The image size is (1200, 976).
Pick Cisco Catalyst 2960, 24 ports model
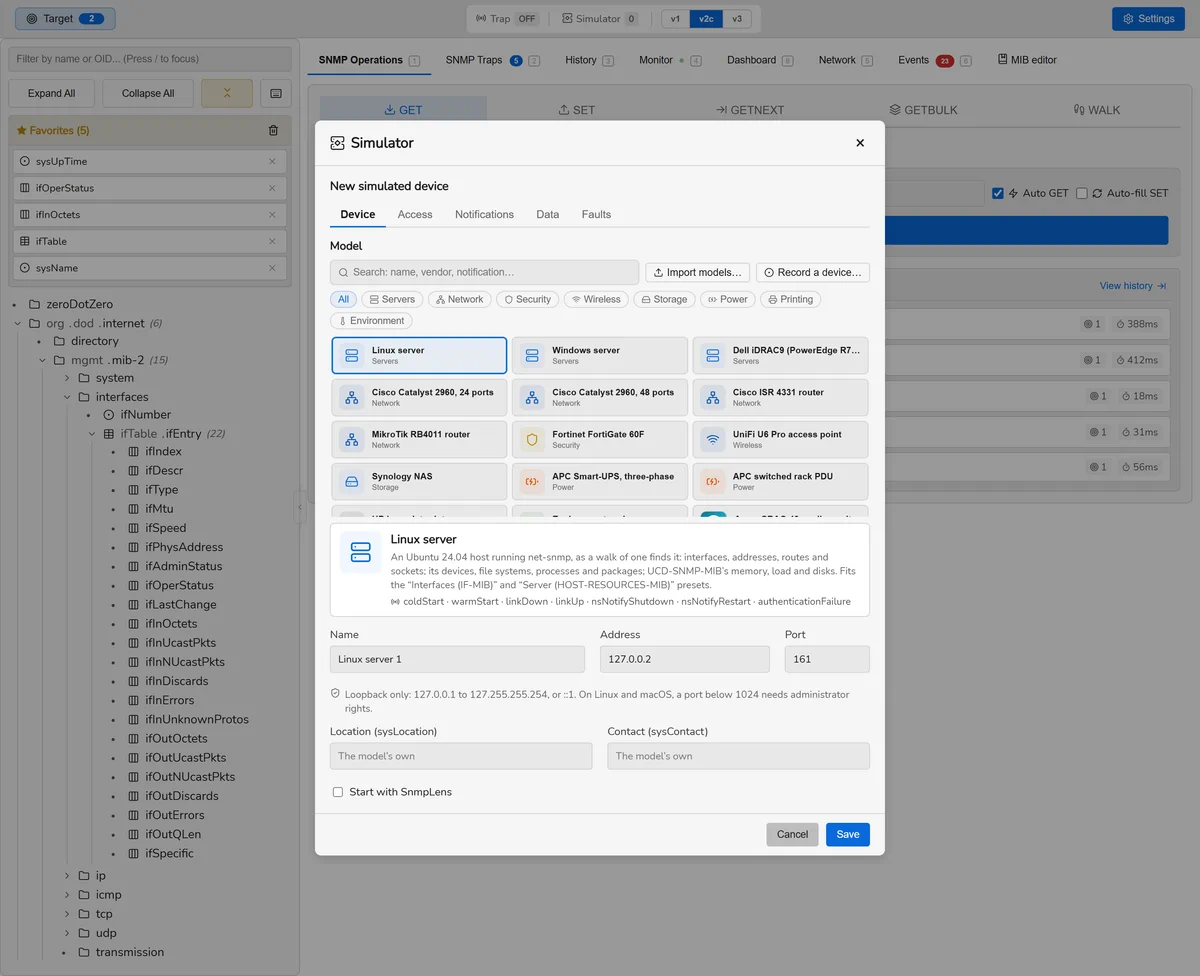[x=419, y=397]
